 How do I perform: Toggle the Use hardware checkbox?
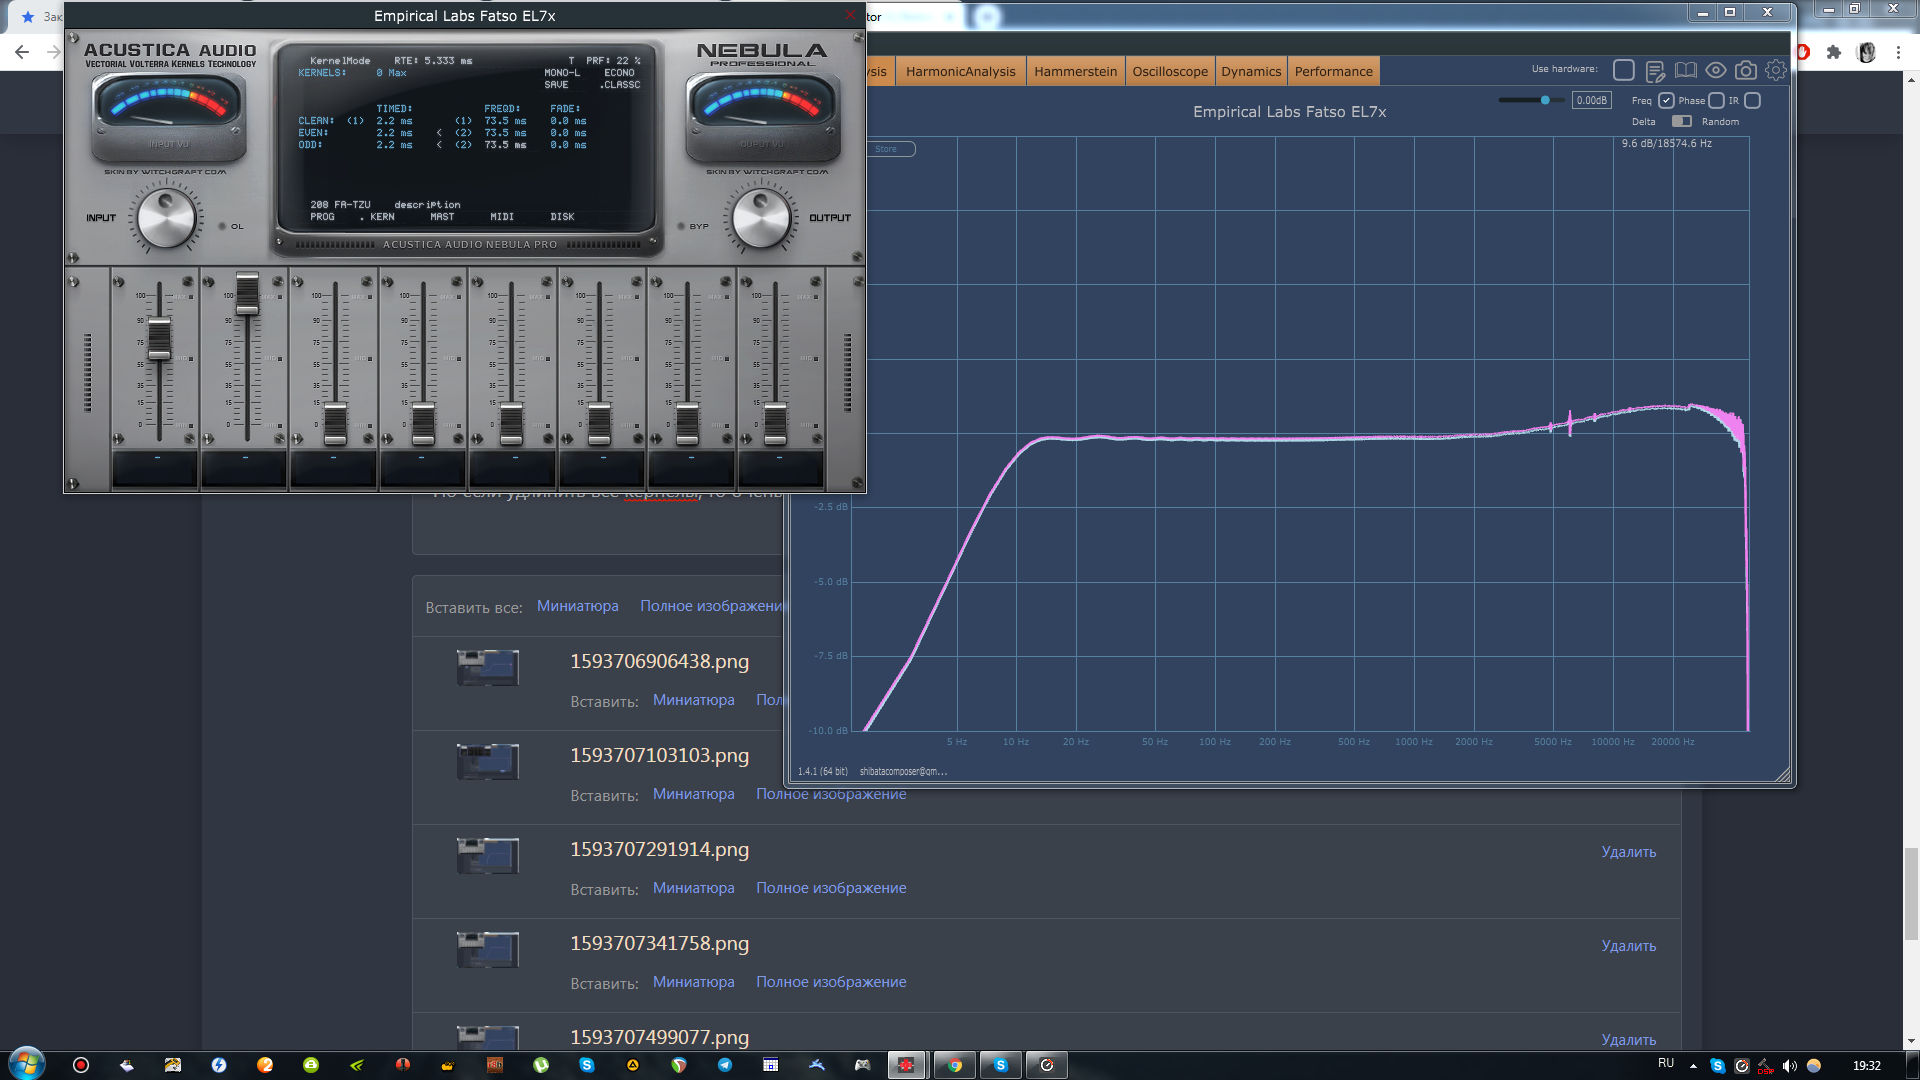tap(1624, 70)
